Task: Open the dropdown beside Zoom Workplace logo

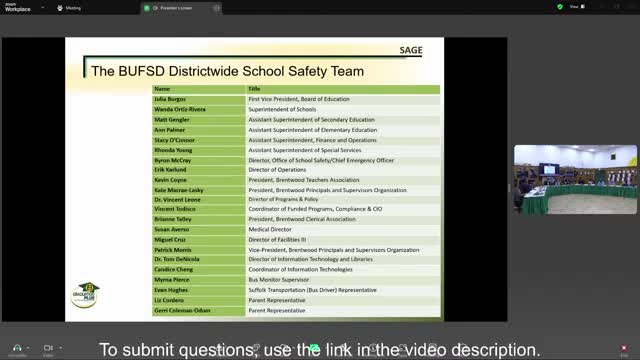Action: coord(43,7)
